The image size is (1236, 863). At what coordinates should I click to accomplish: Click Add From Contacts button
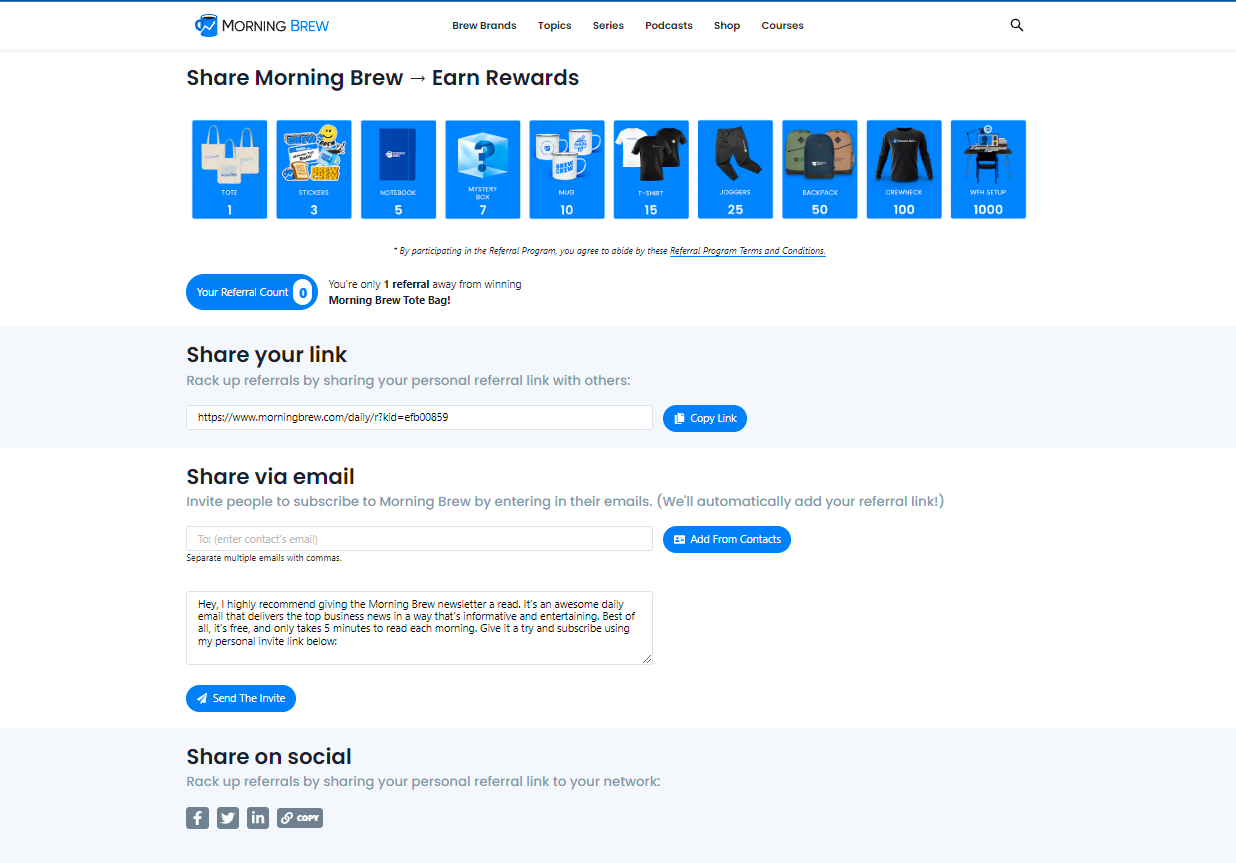(x=727, y=539)
